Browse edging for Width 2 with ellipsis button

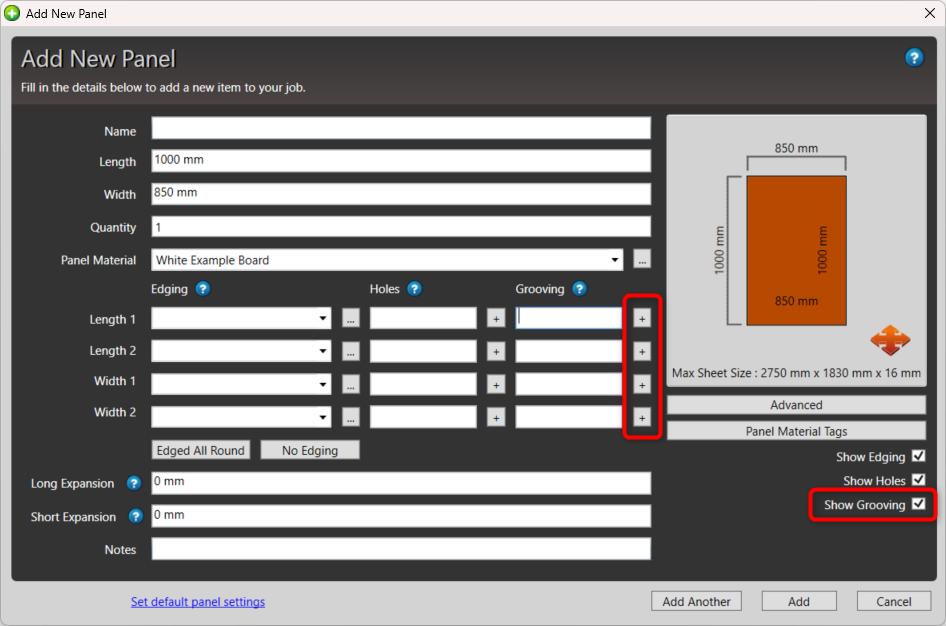click(351, 417)
